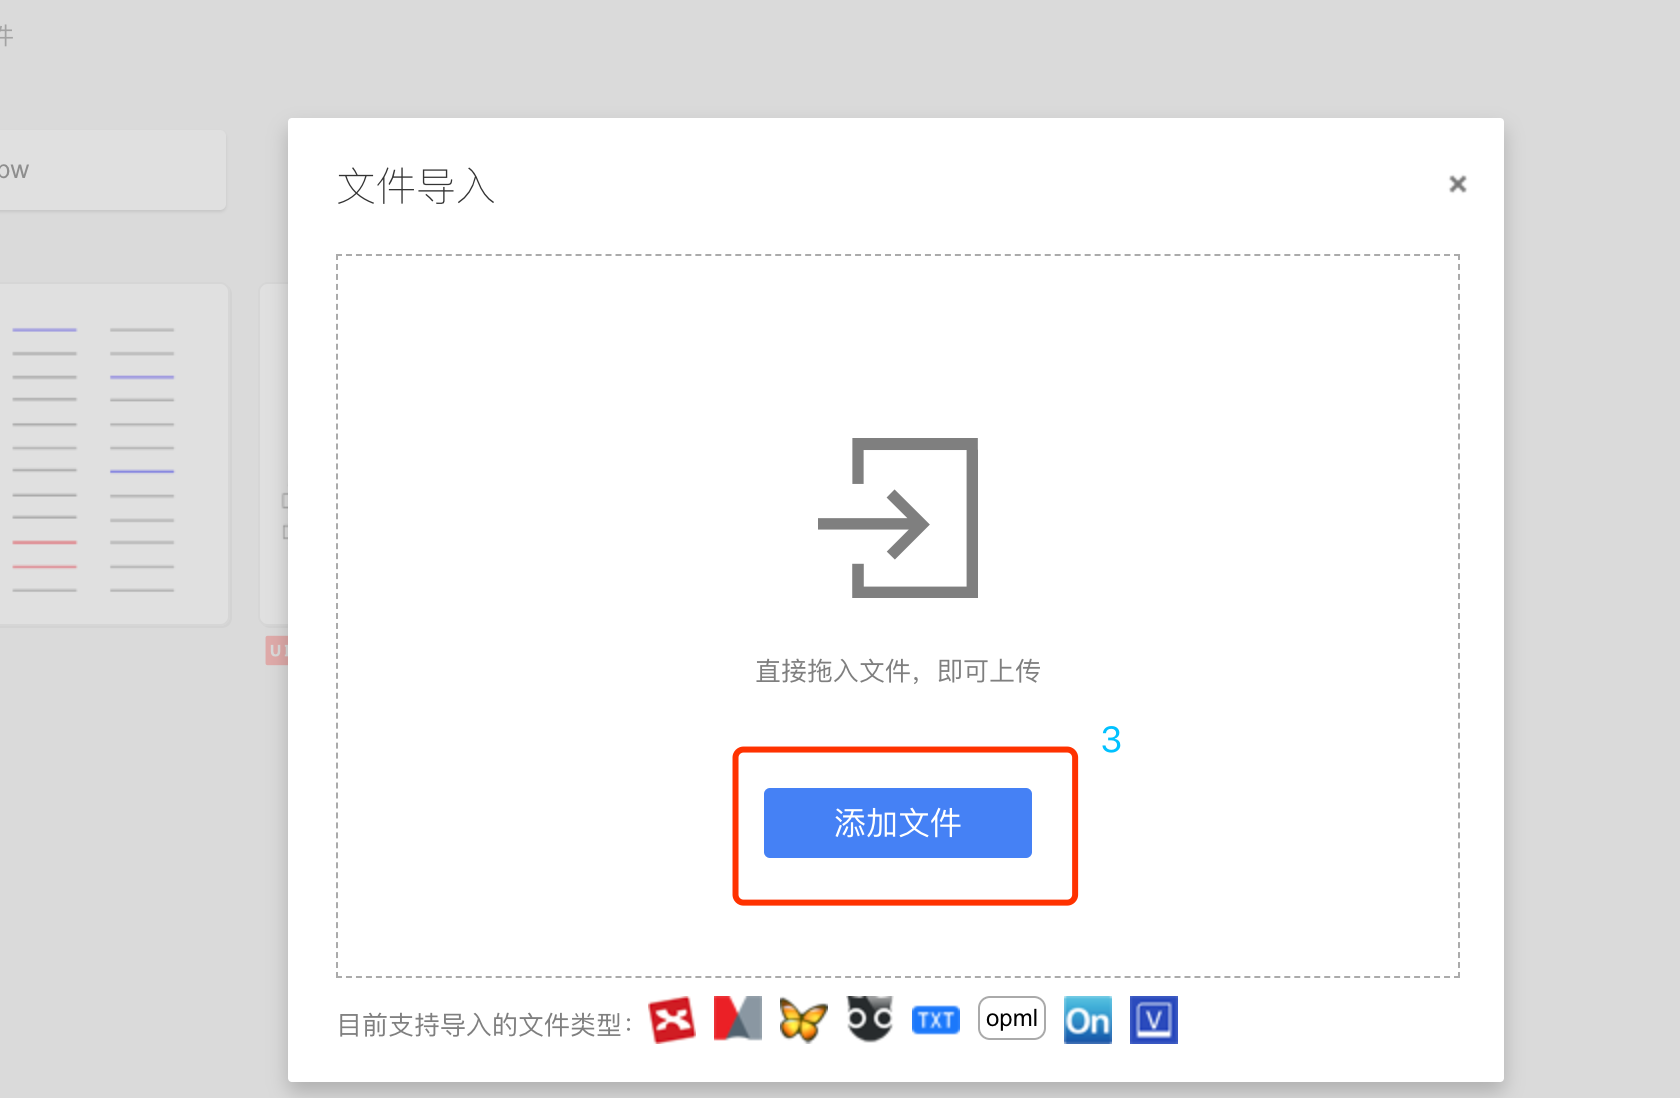The image size is (1680, 1098).
Task: Click the 添加文件 button
Action: point(897,823)
